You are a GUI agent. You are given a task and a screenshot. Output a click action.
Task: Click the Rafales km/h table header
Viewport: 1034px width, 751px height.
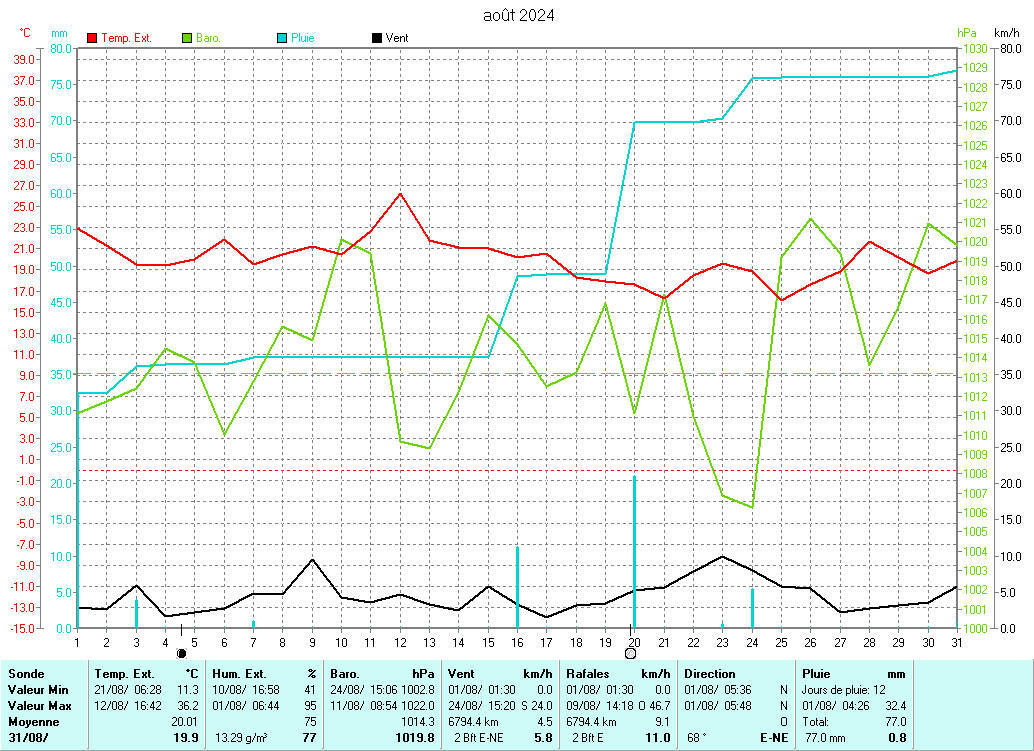[x=588, y=674]
